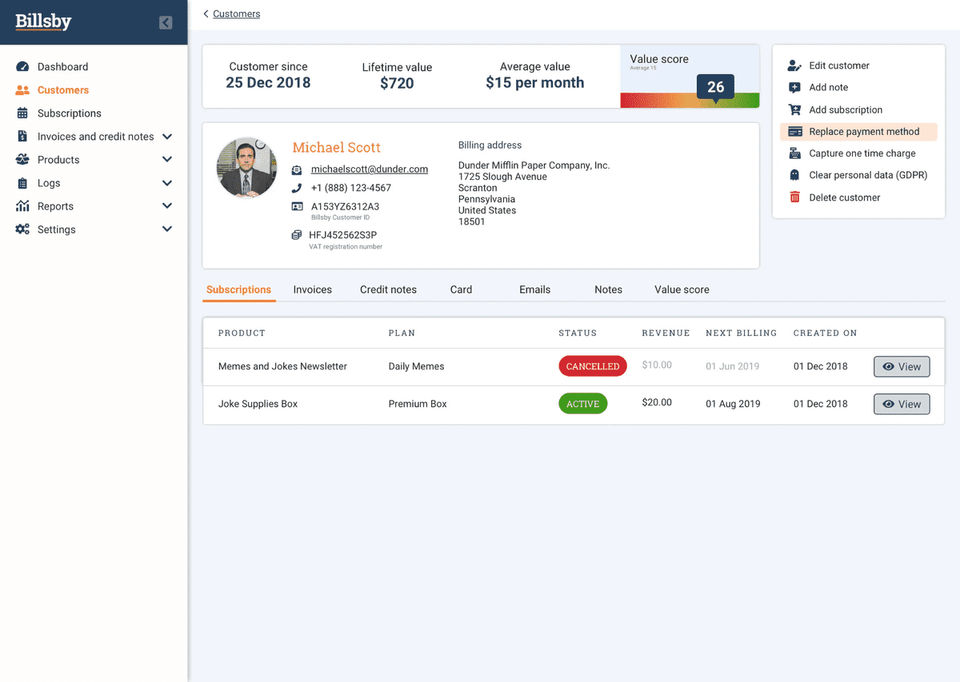Image resolution: width=960 pixels, height=682 pixels.
Task: Expand the Settings menu chevron
Action: coord(167,229)
